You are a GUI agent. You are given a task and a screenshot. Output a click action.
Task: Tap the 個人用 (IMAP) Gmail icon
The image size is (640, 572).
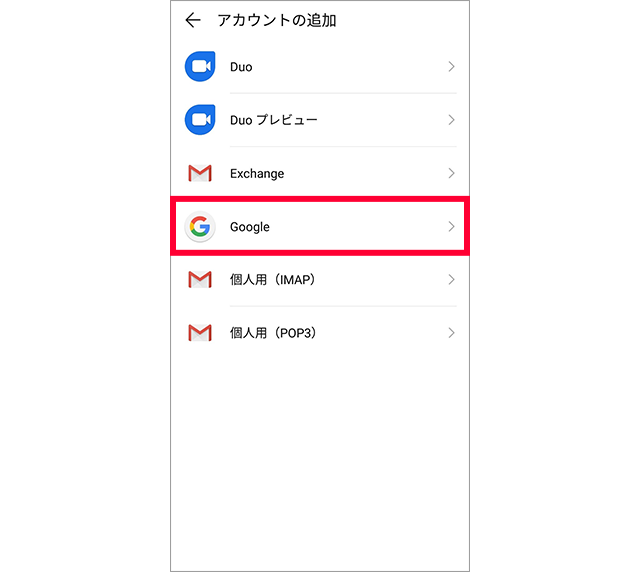point(200,280)
